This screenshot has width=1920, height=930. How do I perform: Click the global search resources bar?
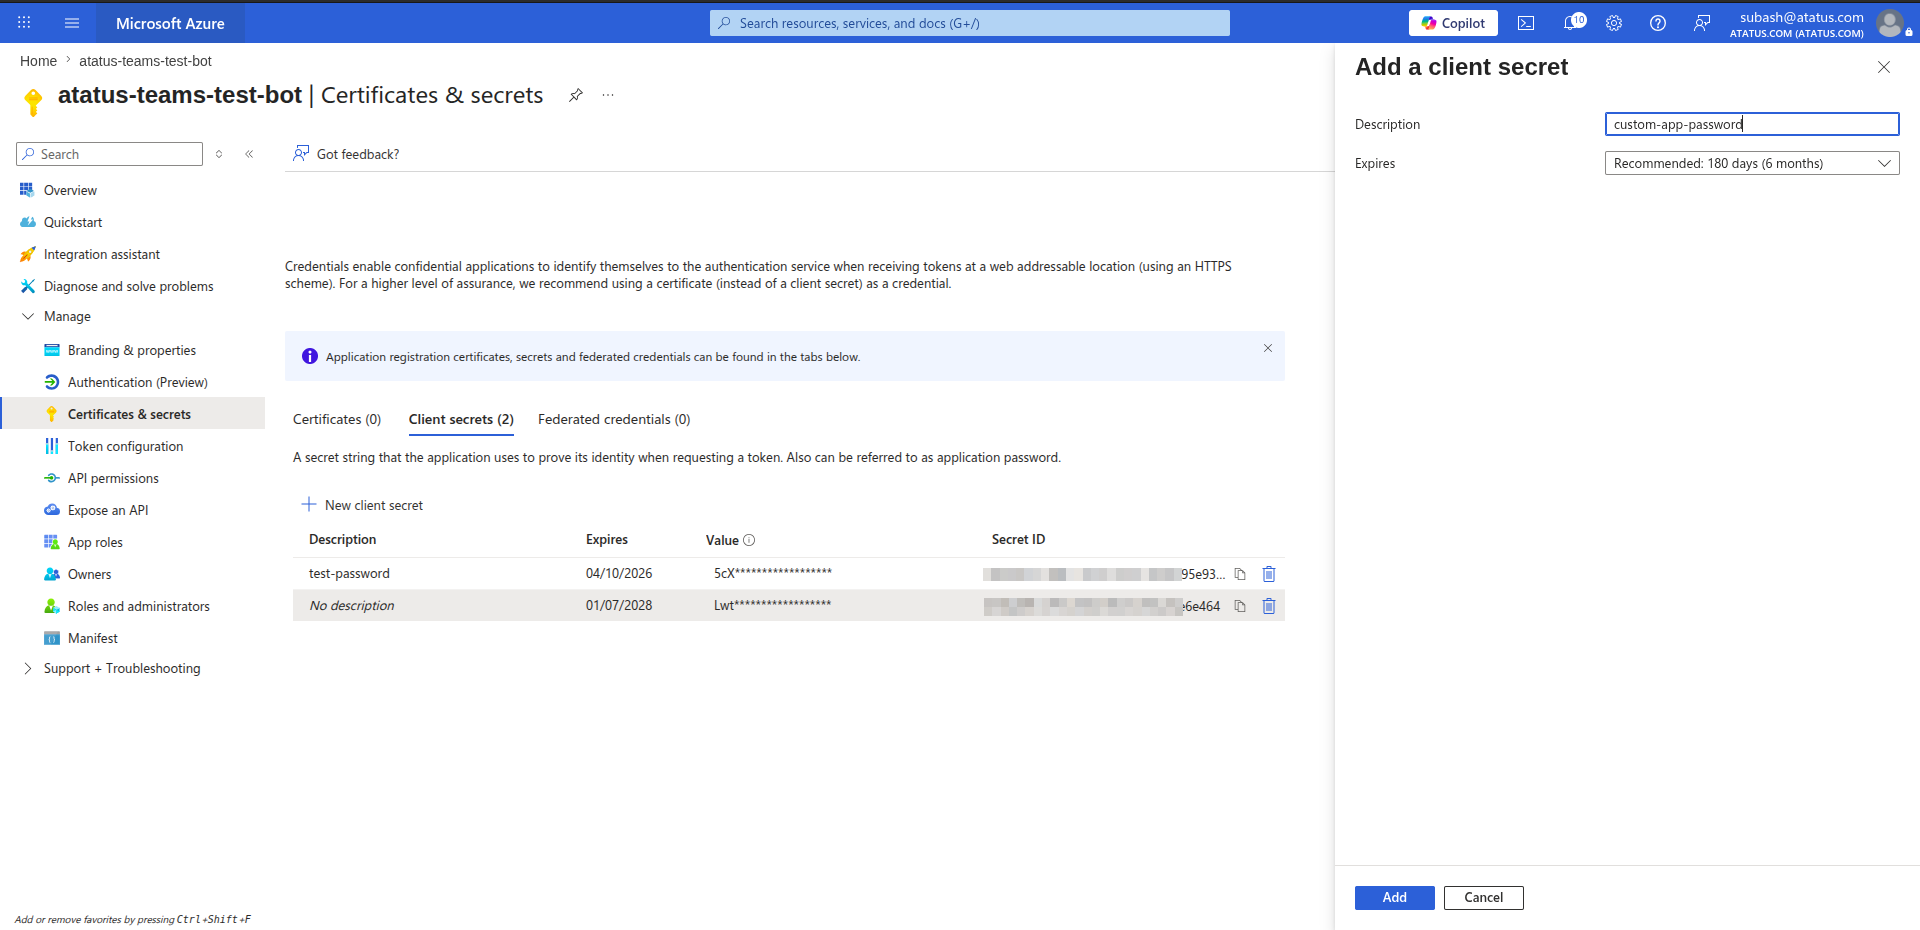pyautogui.click(x=970, y=23)
